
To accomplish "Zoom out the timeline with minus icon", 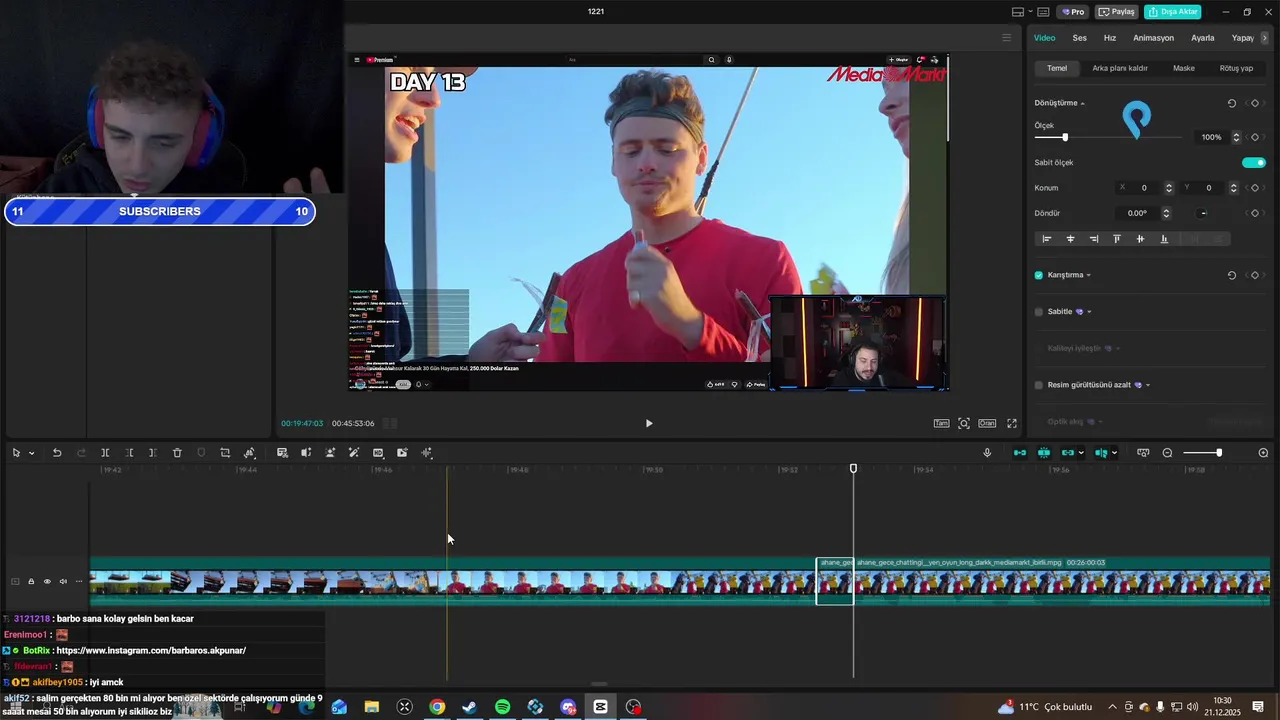I will click(1167, 453).
